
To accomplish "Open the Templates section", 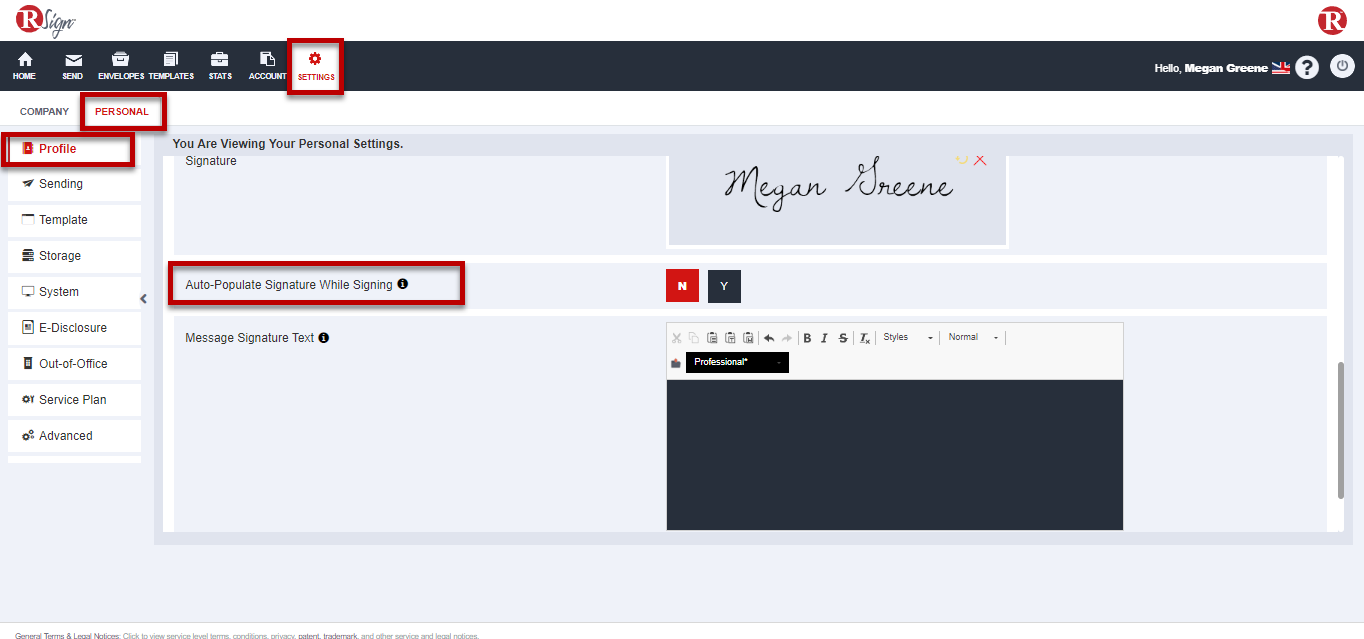I will (x=171, y=65).
